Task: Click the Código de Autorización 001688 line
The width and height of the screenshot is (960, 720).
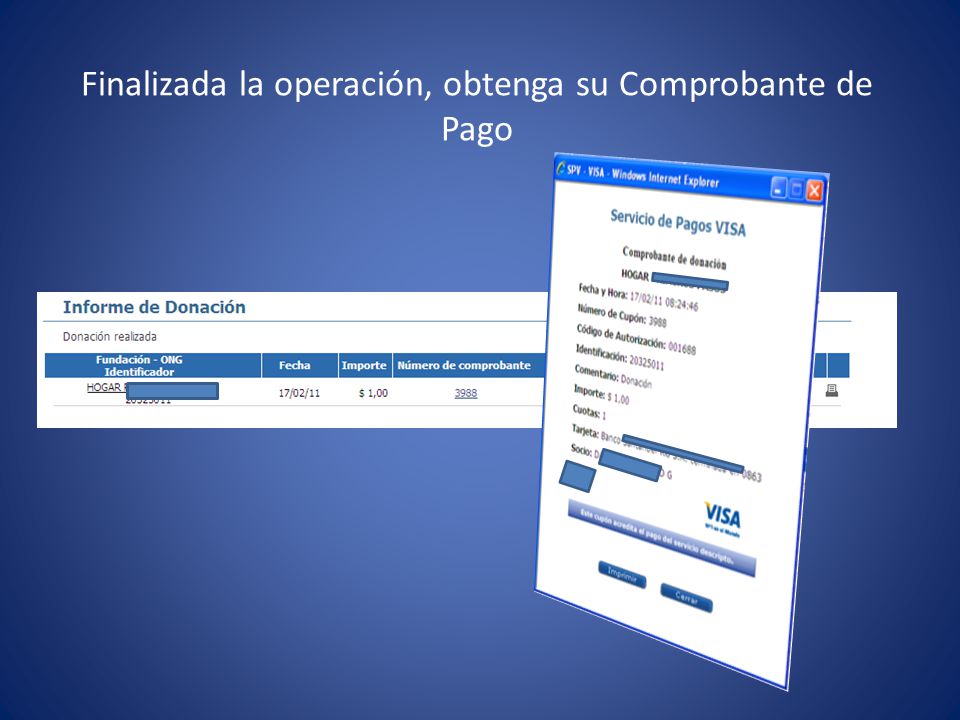Action: (636, 340)
